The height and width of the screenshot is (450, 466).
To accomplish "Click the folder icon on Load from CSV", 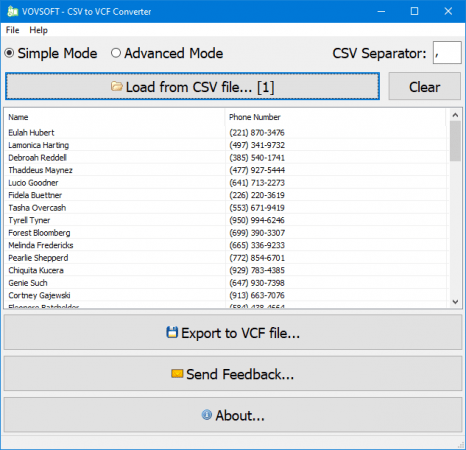I will (x=117, y=86).
